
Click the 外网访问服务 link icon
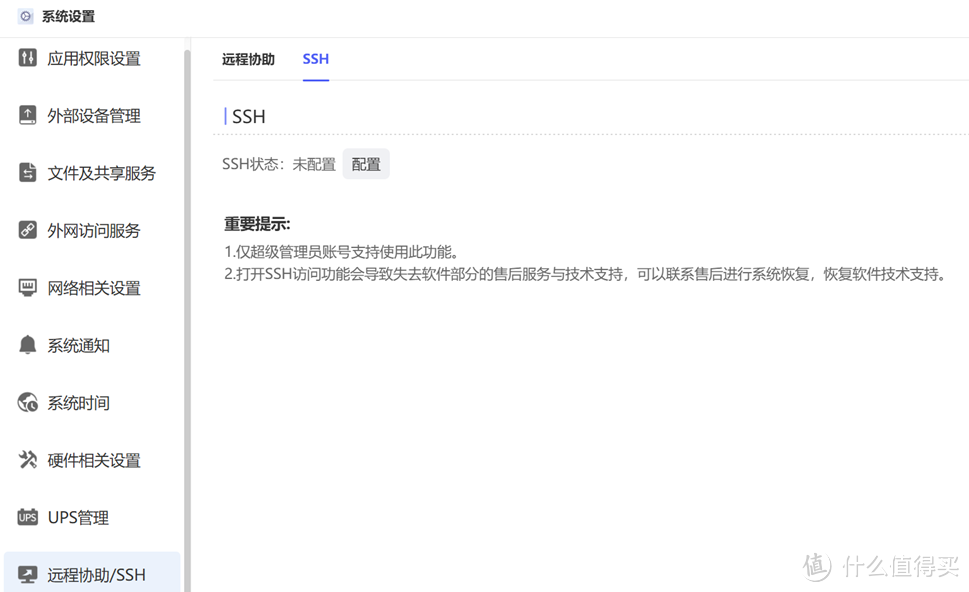[x=28, y=230]
